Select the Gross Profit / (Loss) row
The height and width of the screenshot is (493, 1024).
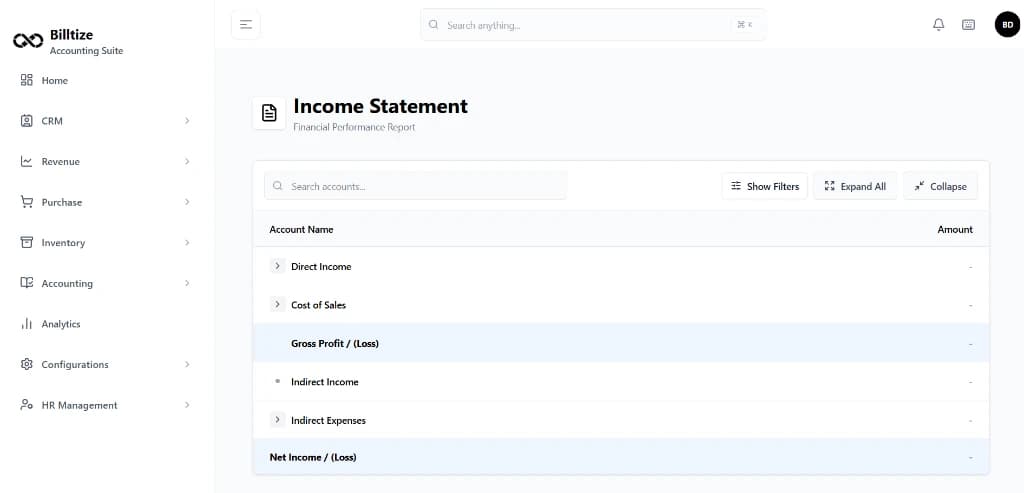[x=621, y=343]
